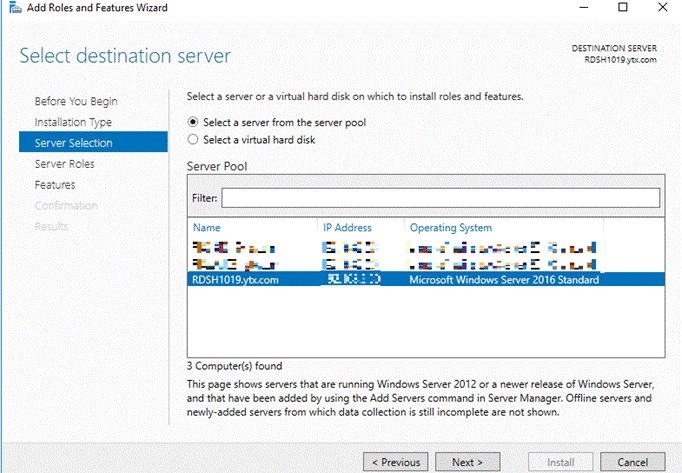This screenshot has width=682, height=473.
Task: Go to the Installation Type step
Action: [73, 122]
